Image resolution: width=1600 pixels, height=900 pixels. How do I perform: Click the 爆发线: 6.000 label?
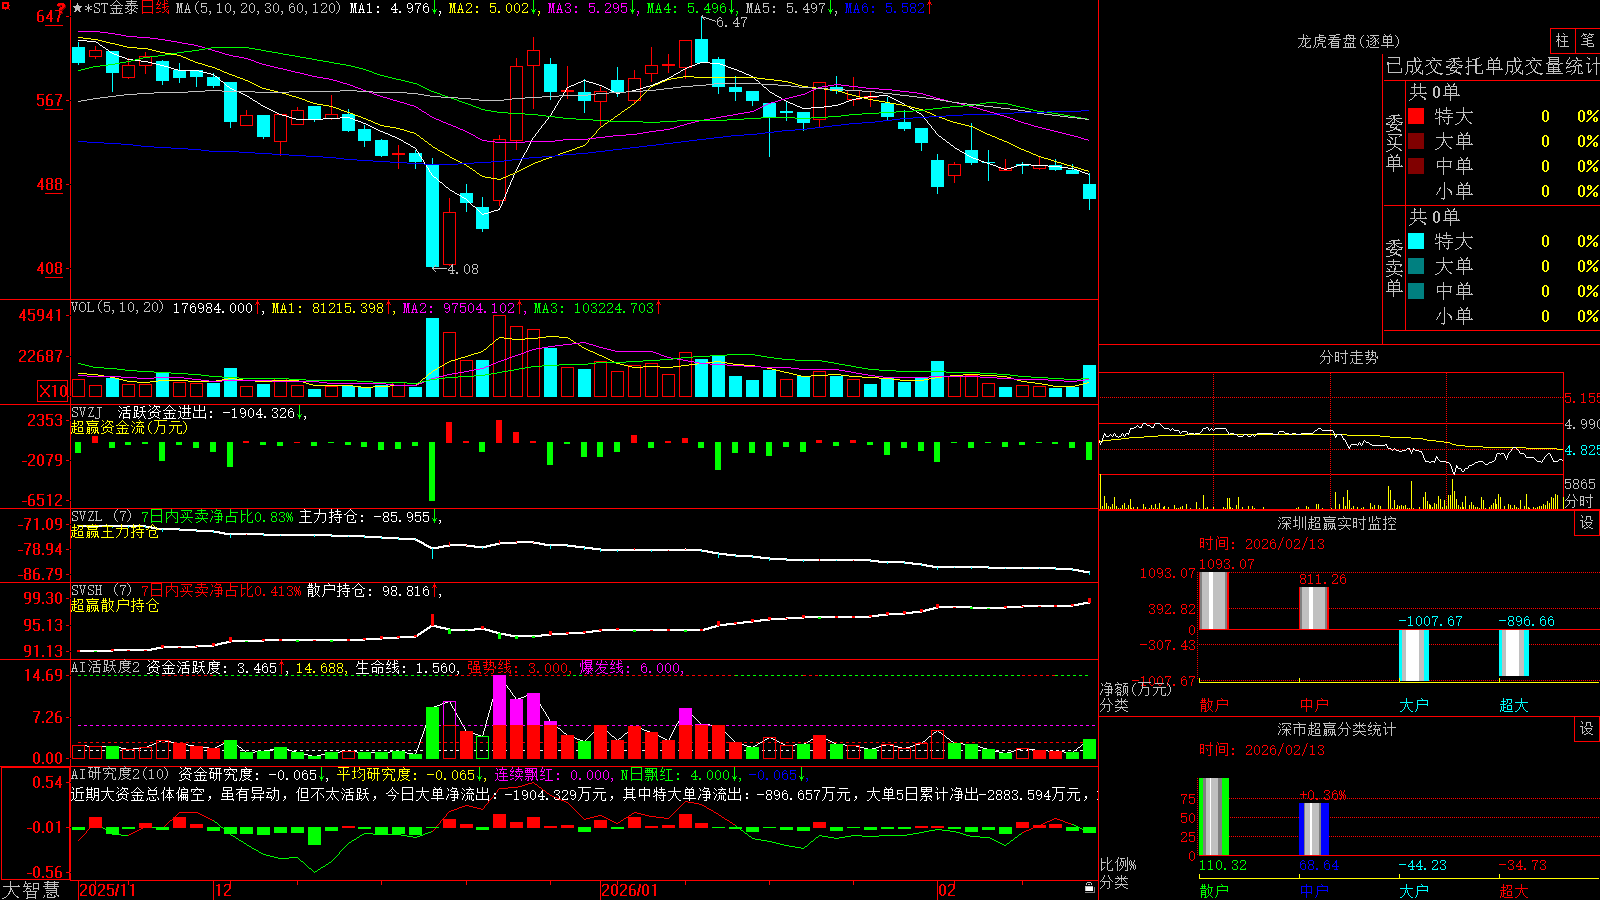[631, 668]
